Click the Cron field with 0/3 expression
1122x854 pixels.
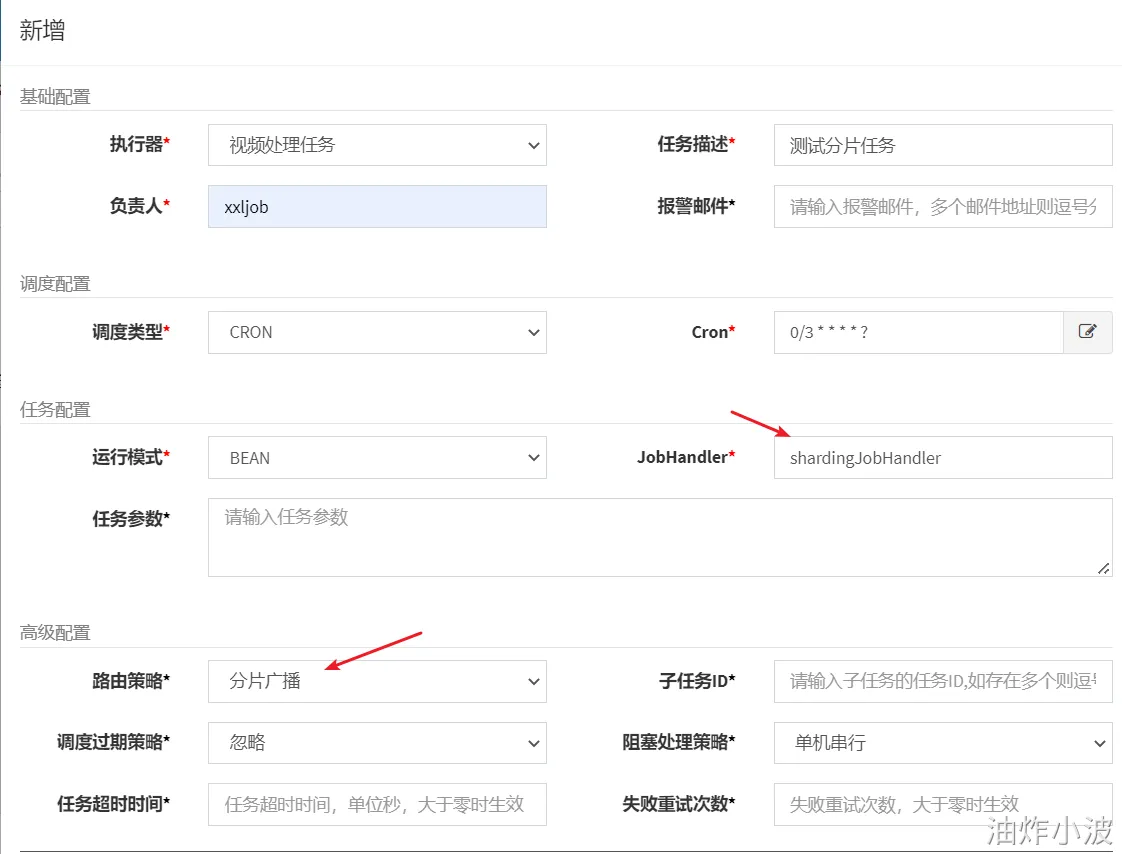click(919, 332)
